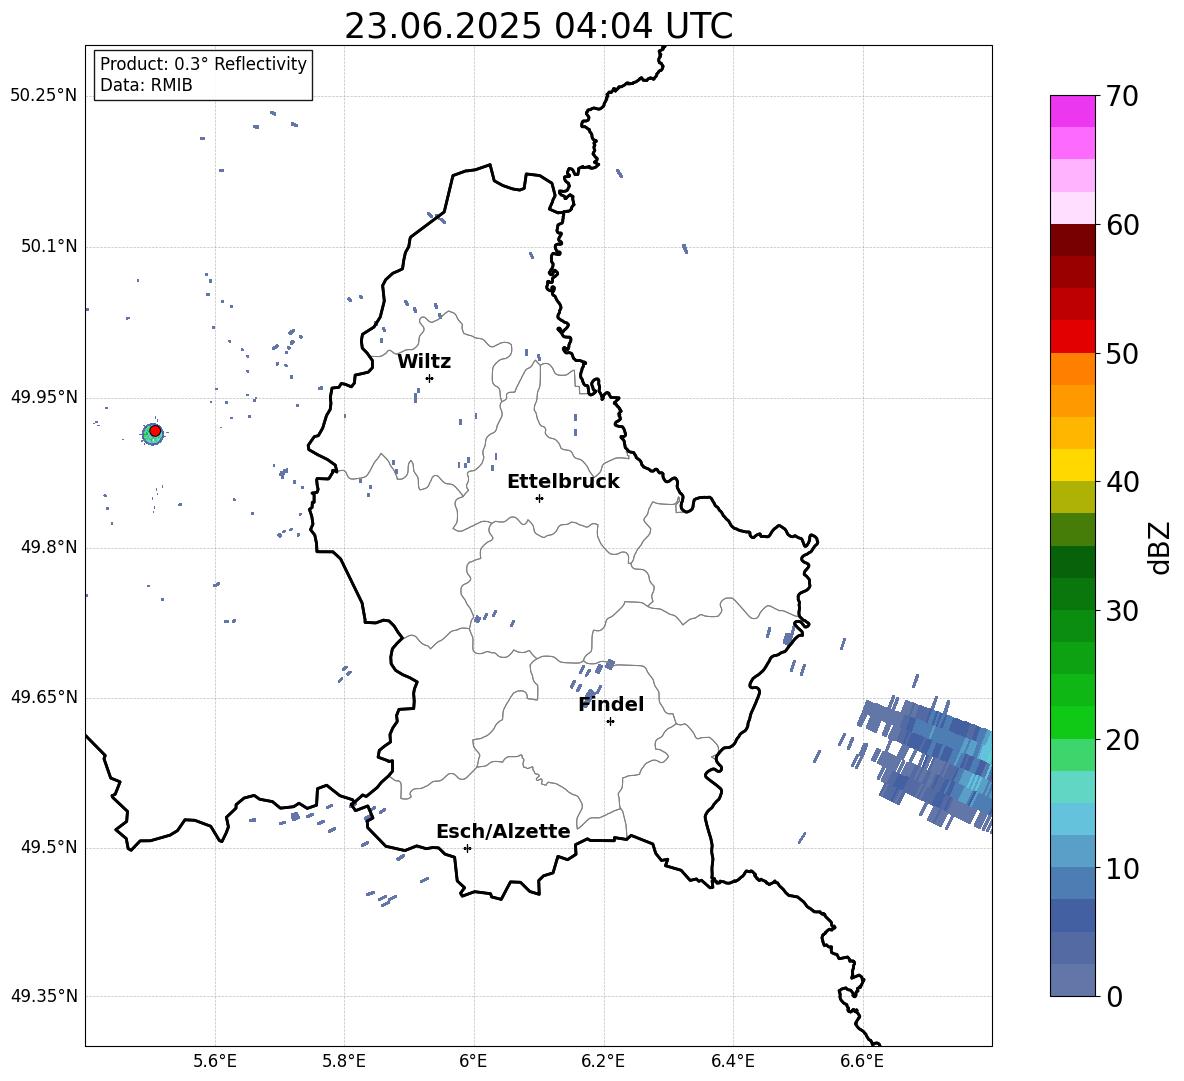Click the colorbar tick label 30
1184x1081 pixels.
(1122, 611)
